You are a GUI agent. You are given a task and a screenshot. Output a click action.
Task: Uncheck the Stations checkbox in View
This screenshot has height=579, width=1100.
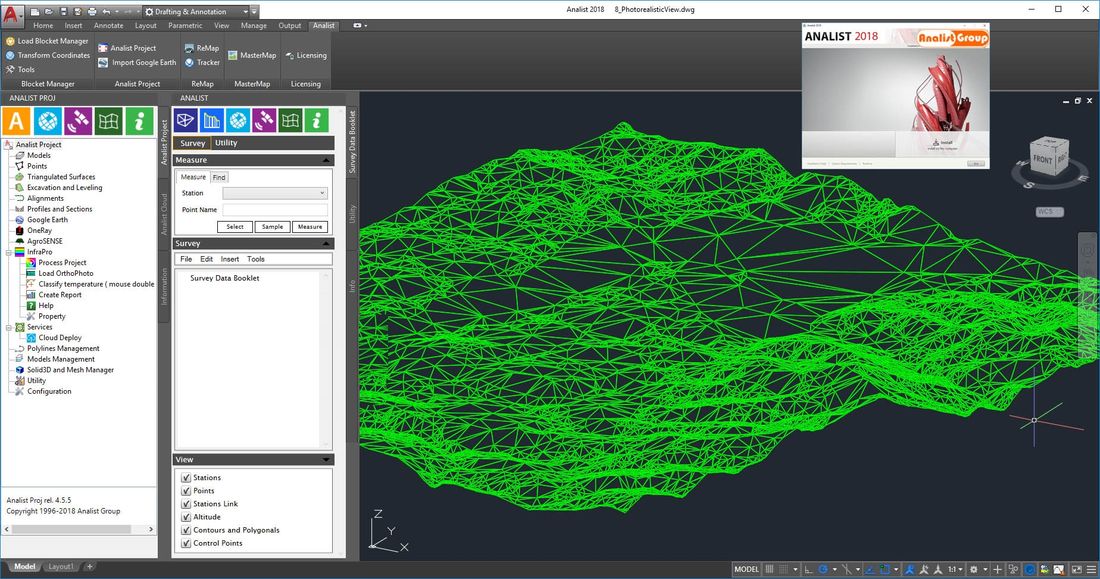tap(186, 478)
